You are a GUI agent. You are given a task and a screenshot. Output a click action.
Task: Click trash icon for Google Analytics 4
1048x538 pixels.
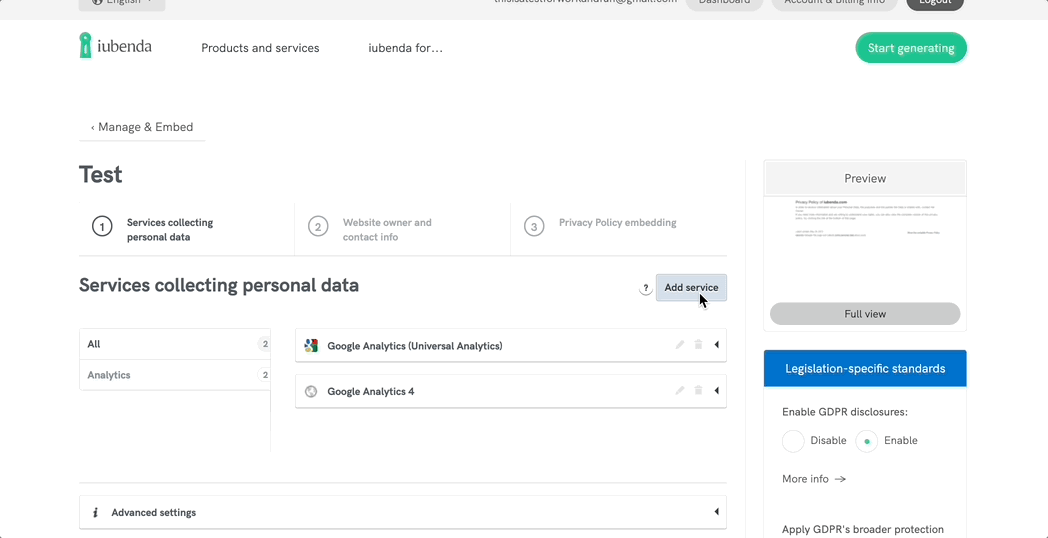[x=698, y=391]
